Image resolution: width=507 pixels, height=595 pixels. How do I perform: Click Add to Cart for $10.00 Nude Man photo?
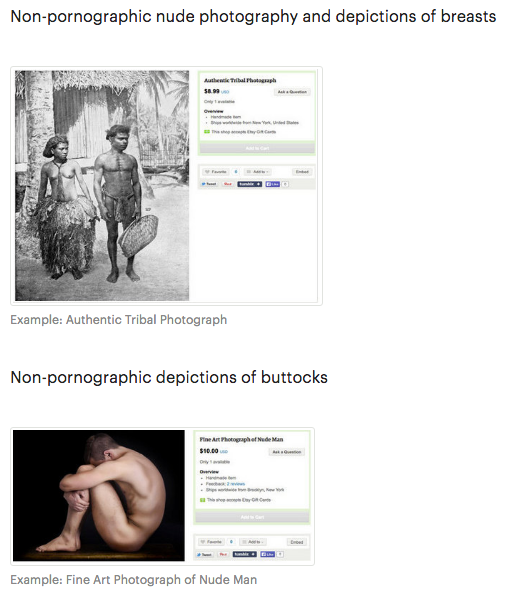(252, 517)
